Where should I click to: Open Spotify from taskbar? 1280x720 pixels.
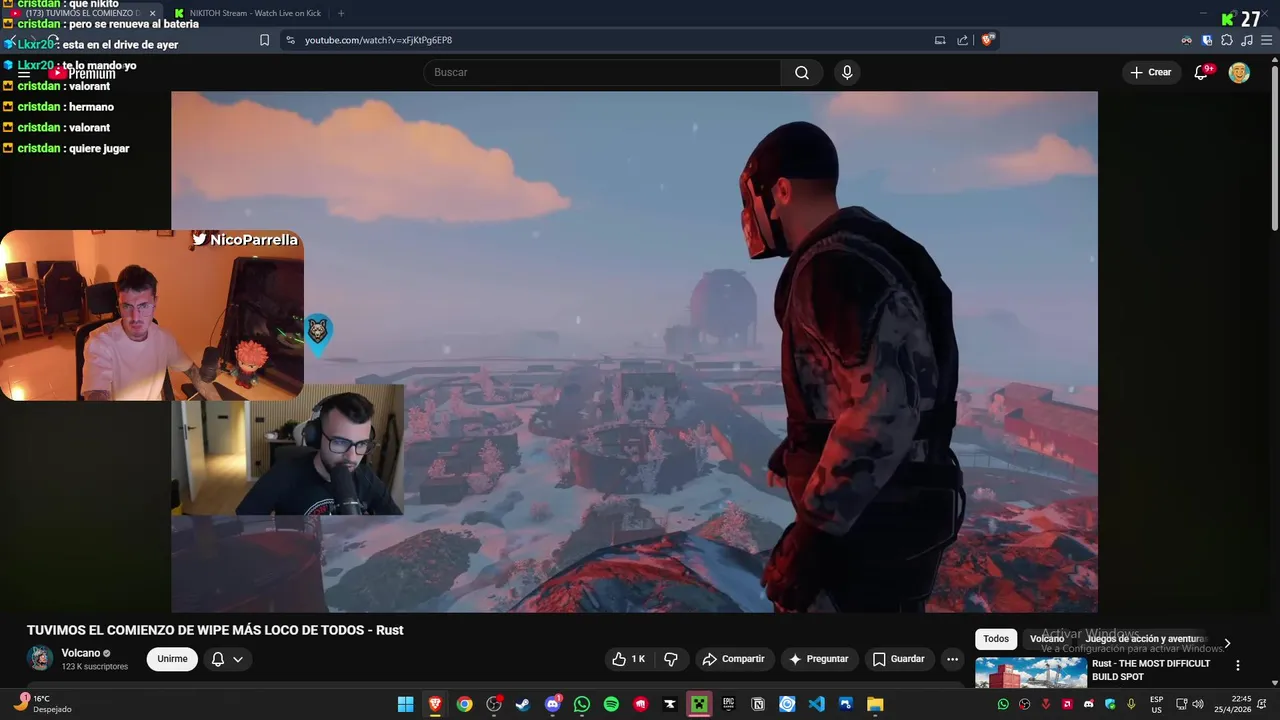point(611,704)
